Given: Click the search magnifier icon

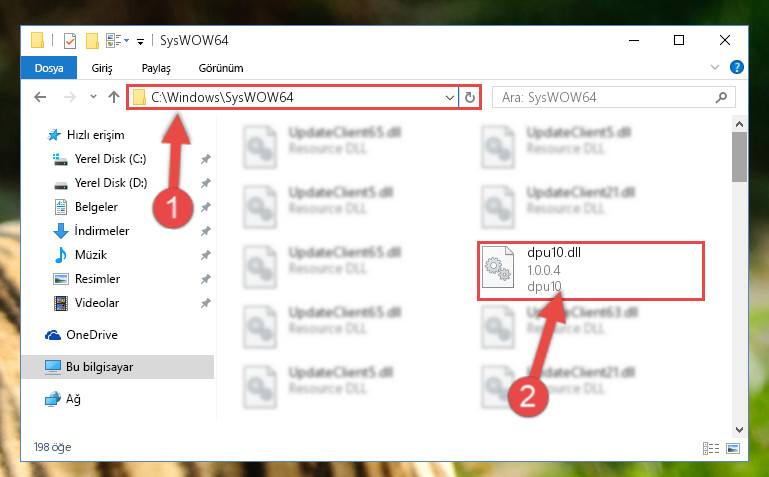Looking at the screenshot, I should point(721,97).
